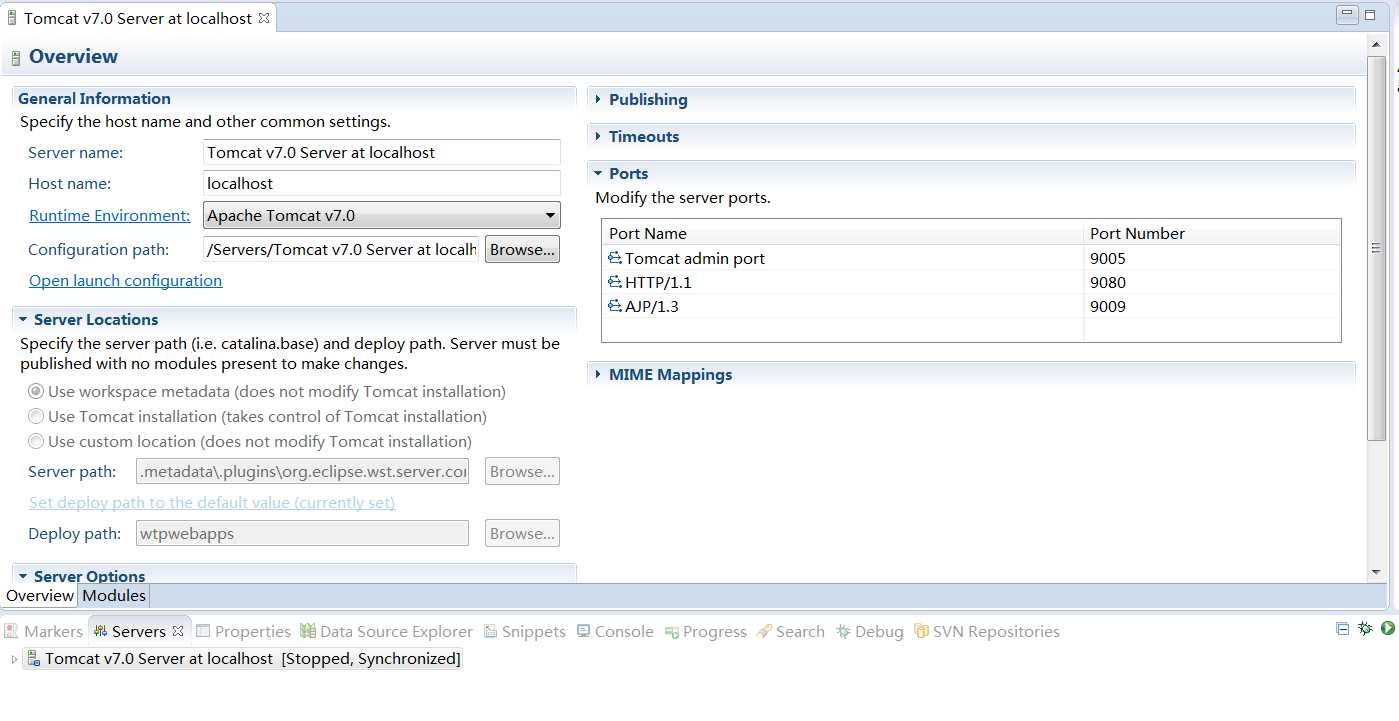This screenshot has height=721, width=1399.
Task: Open the Console view tab
Action: tap(615, 631)
